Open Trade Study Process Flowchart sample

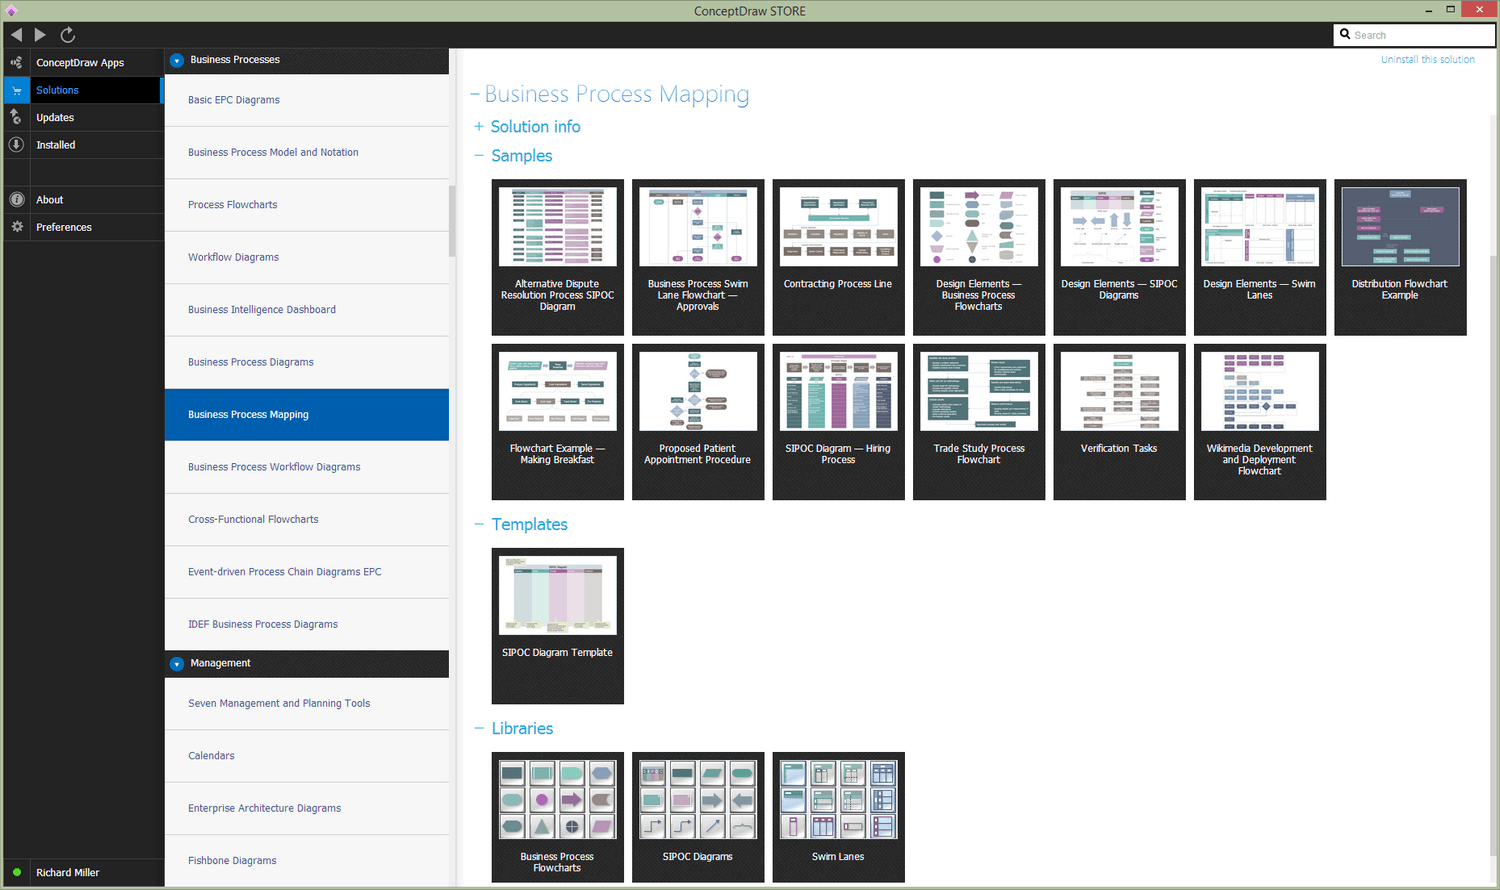tap(979, 422)
